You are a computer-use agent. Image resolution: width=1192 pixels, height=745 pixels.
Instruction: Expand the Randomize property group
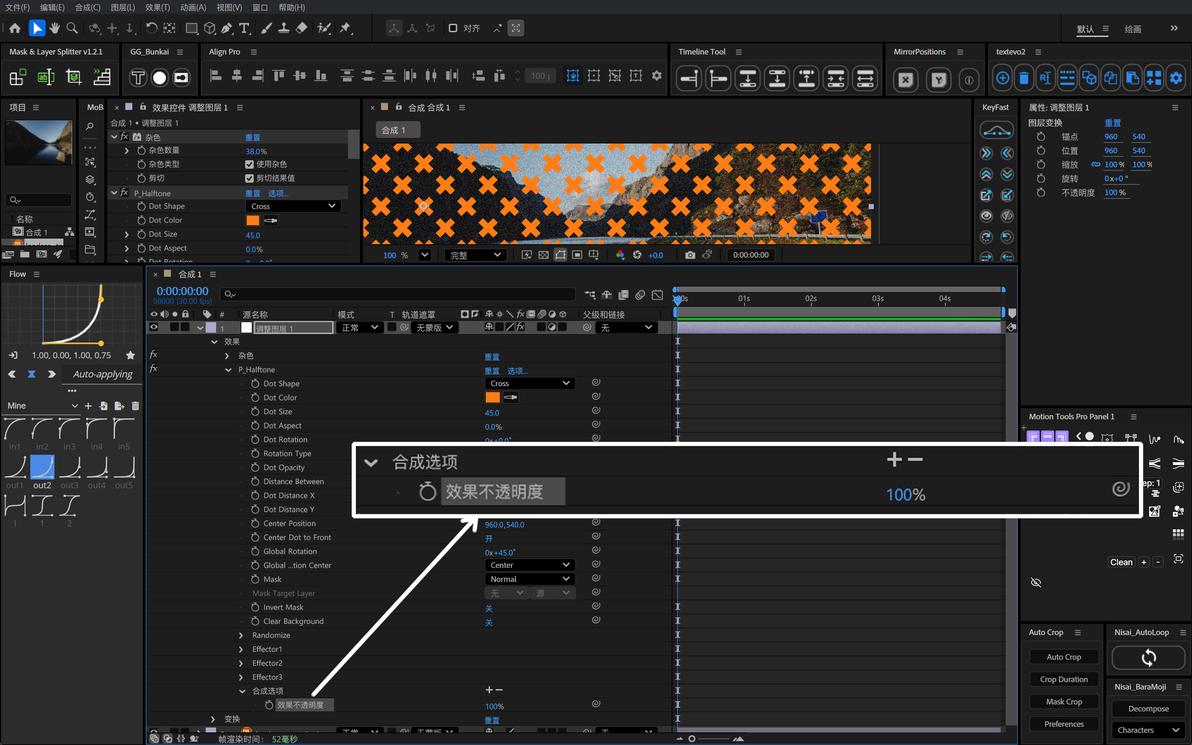pyautogui.click(x=241, y=636)
